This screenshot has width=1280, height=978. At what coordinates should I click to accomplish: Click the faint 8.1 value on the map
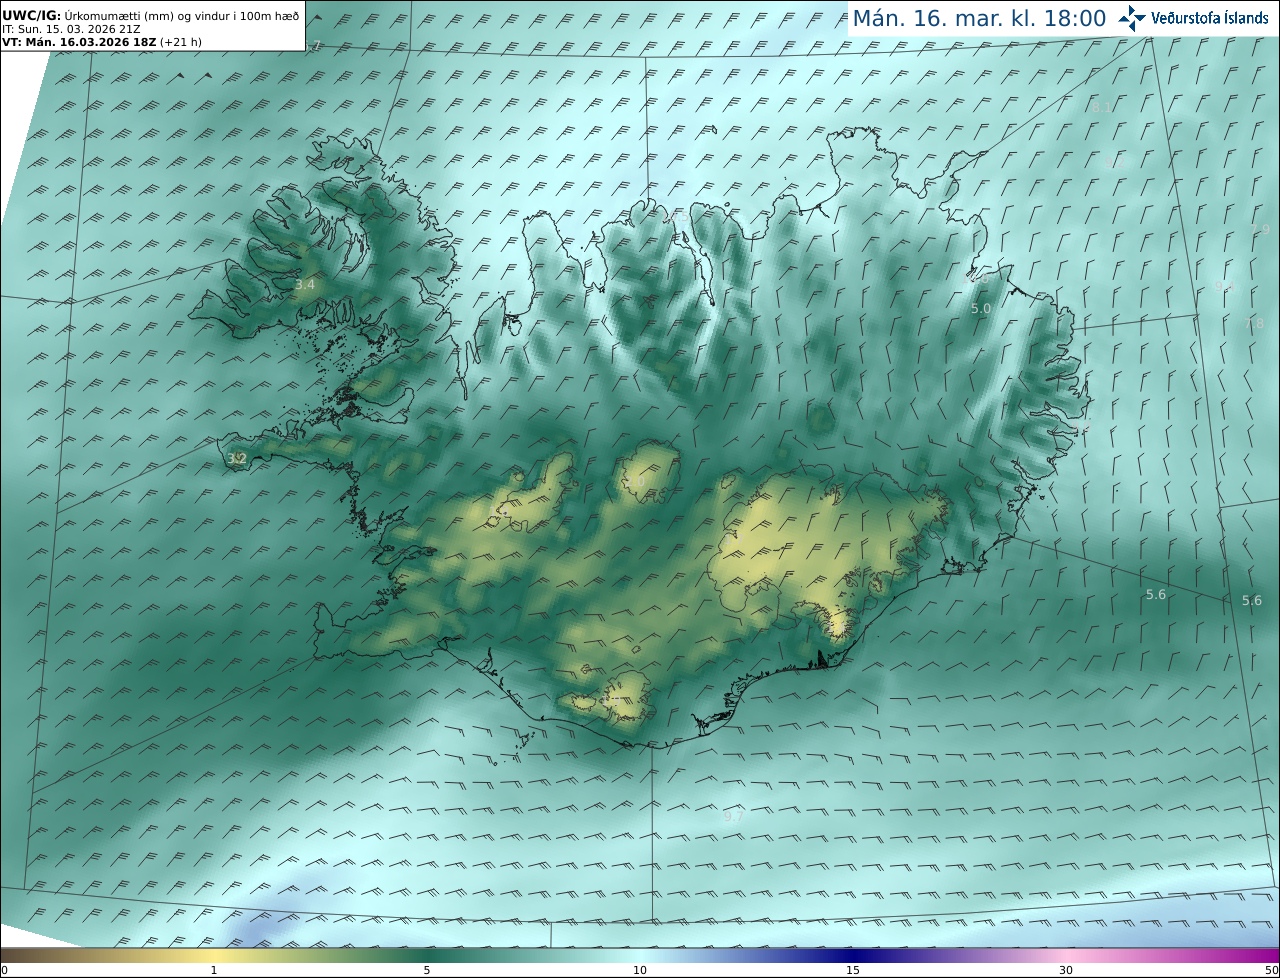point(1100,107)
